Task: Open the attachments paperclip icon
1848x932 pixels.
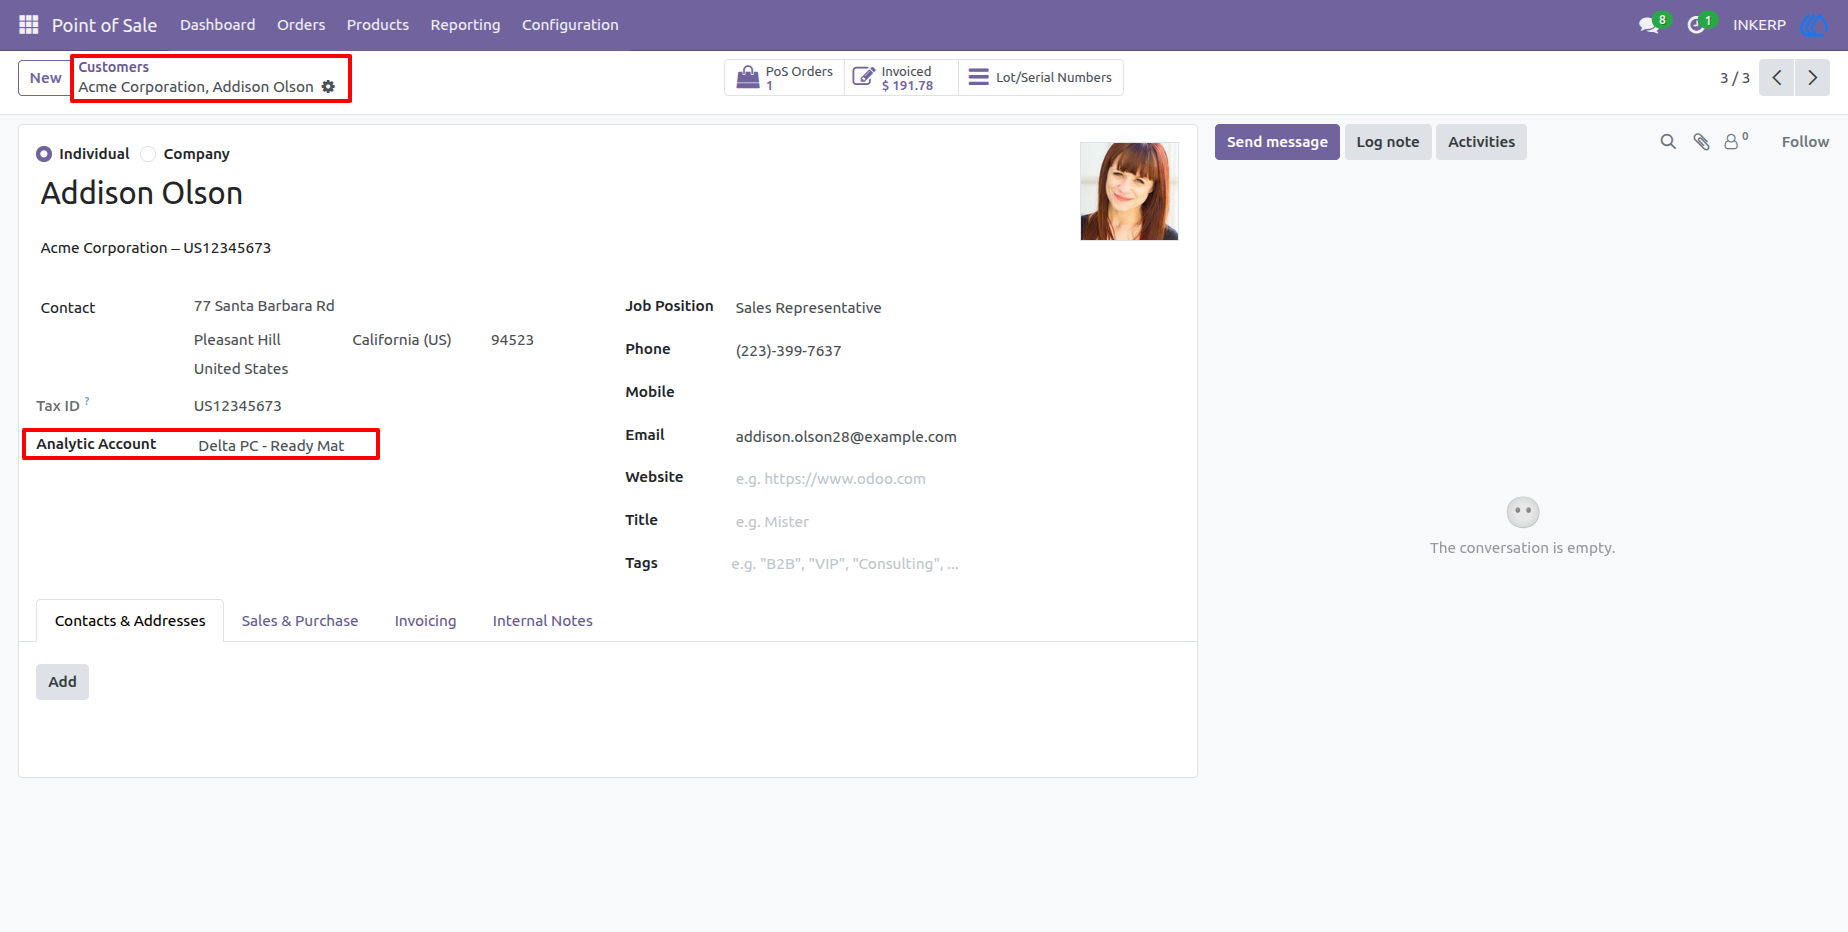Action: pos(1701,142)
